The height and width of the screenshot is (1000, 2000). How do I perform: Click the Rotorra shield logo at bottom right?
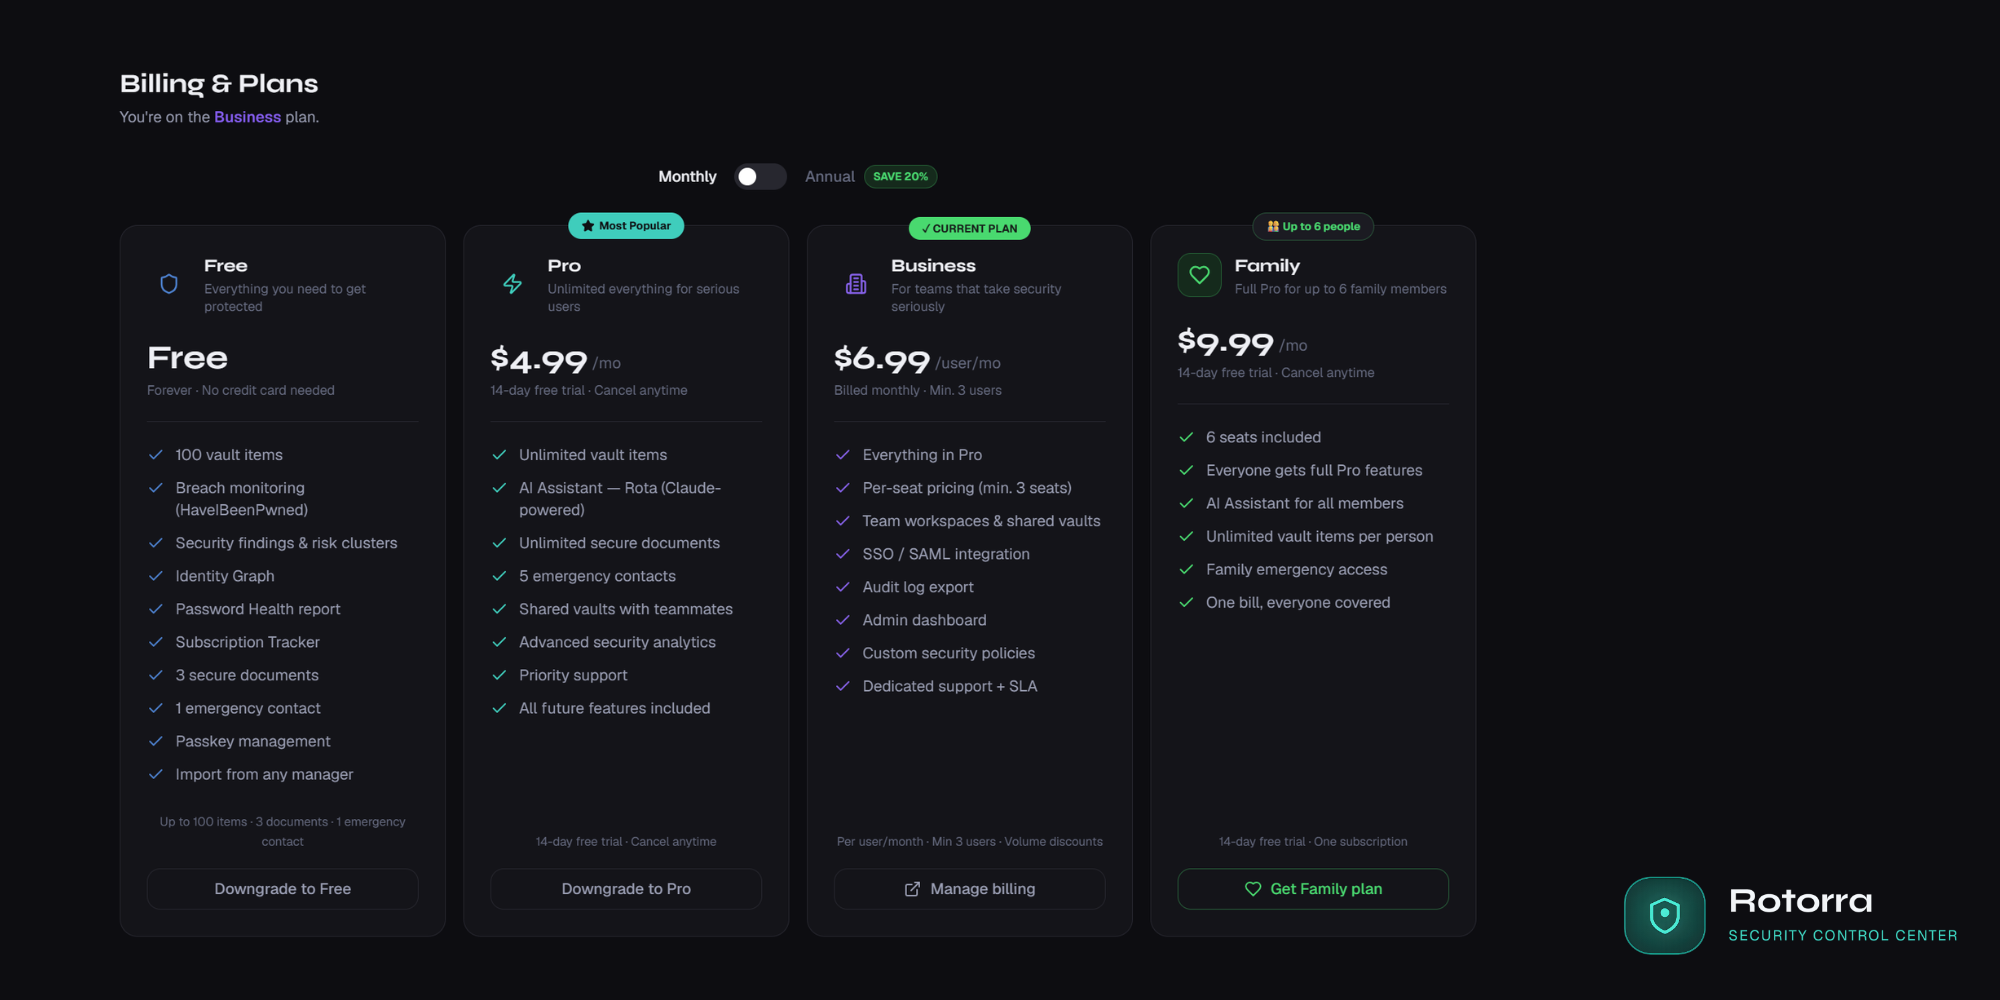(1664, 916)
